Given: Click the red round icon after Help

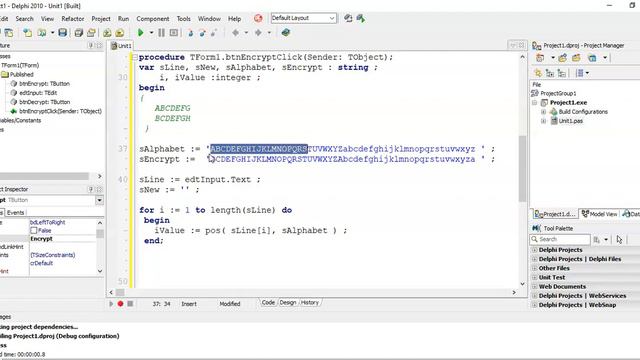Looking at the screenshot, I should coord(258,18).
